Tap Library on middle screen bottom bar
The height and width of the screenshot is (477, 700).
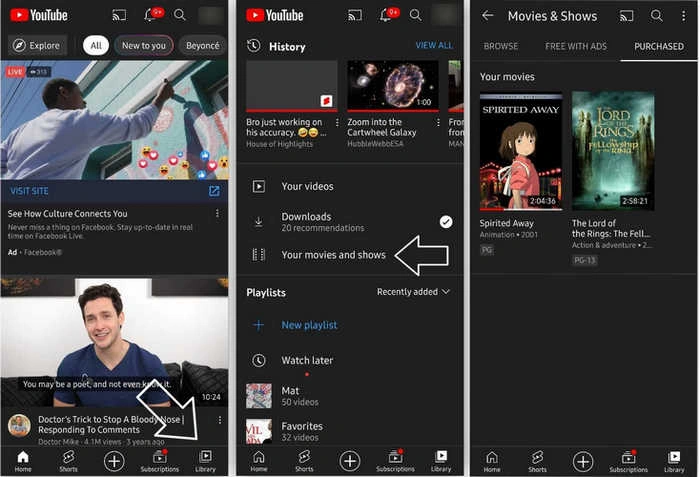(x=441, y=461)
